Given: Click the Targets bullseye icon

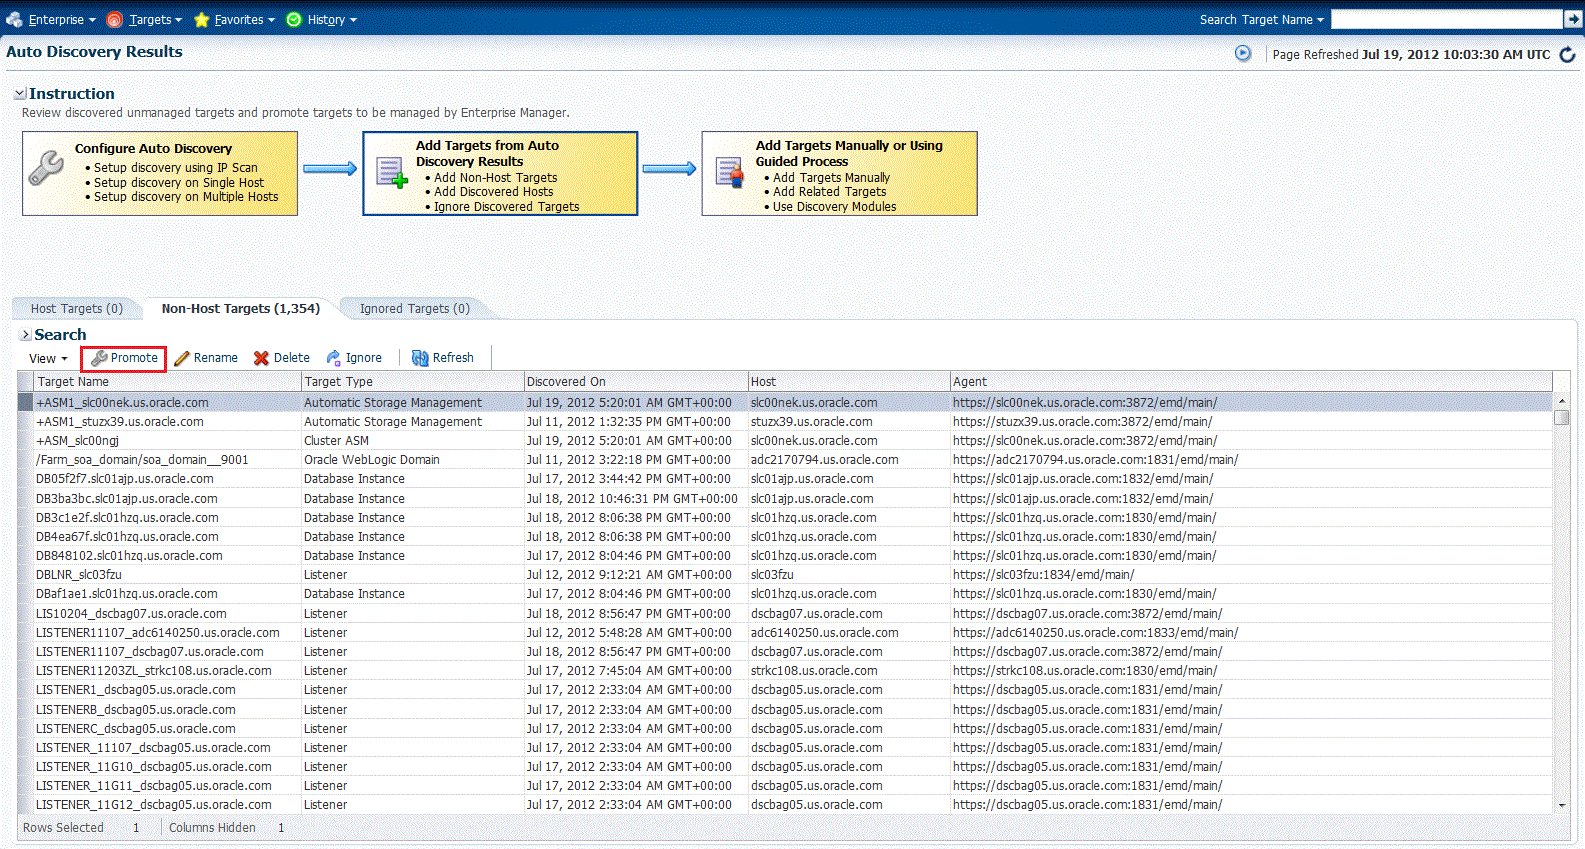Looking at the screenshot, I should pos(115,19).
